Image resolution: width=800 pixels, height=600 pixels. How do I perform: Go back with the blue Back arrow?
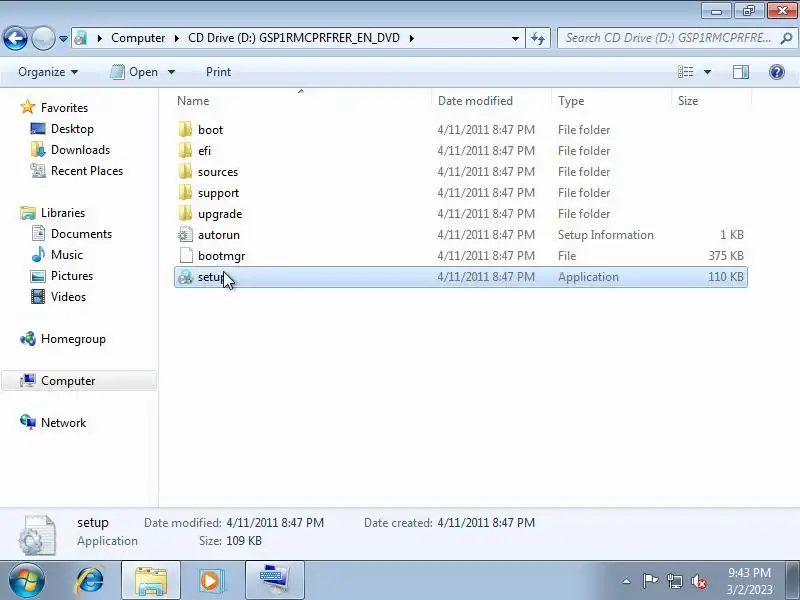coord(15,38)
